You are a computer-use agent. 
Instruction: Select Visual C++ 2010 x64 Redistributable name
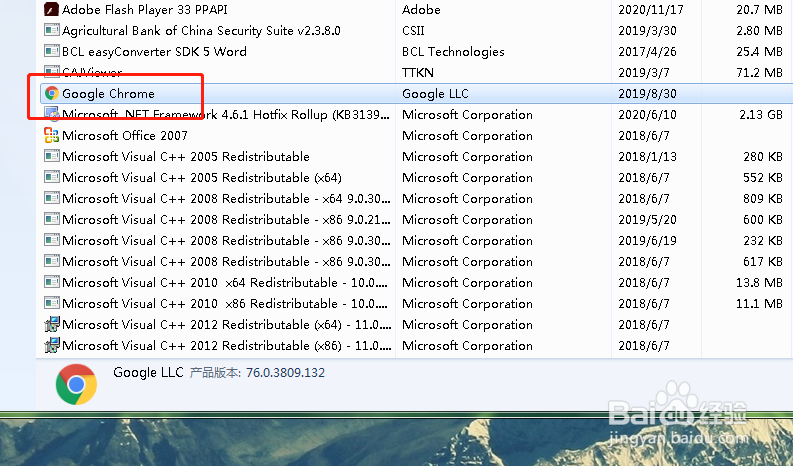[x=225, y=282]
